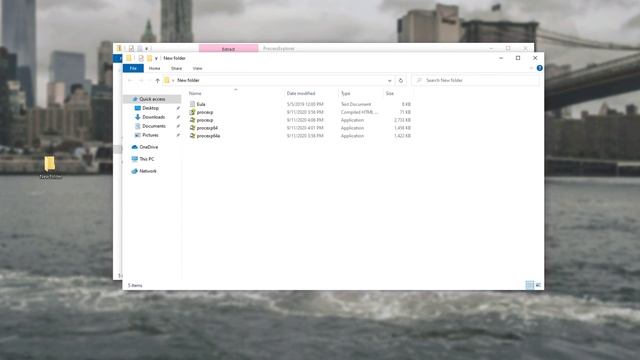Viewport: 640px width, 360px height.
Task: Select the procexp64 application file
Action: pyautogui.click(x=207, y=128)
